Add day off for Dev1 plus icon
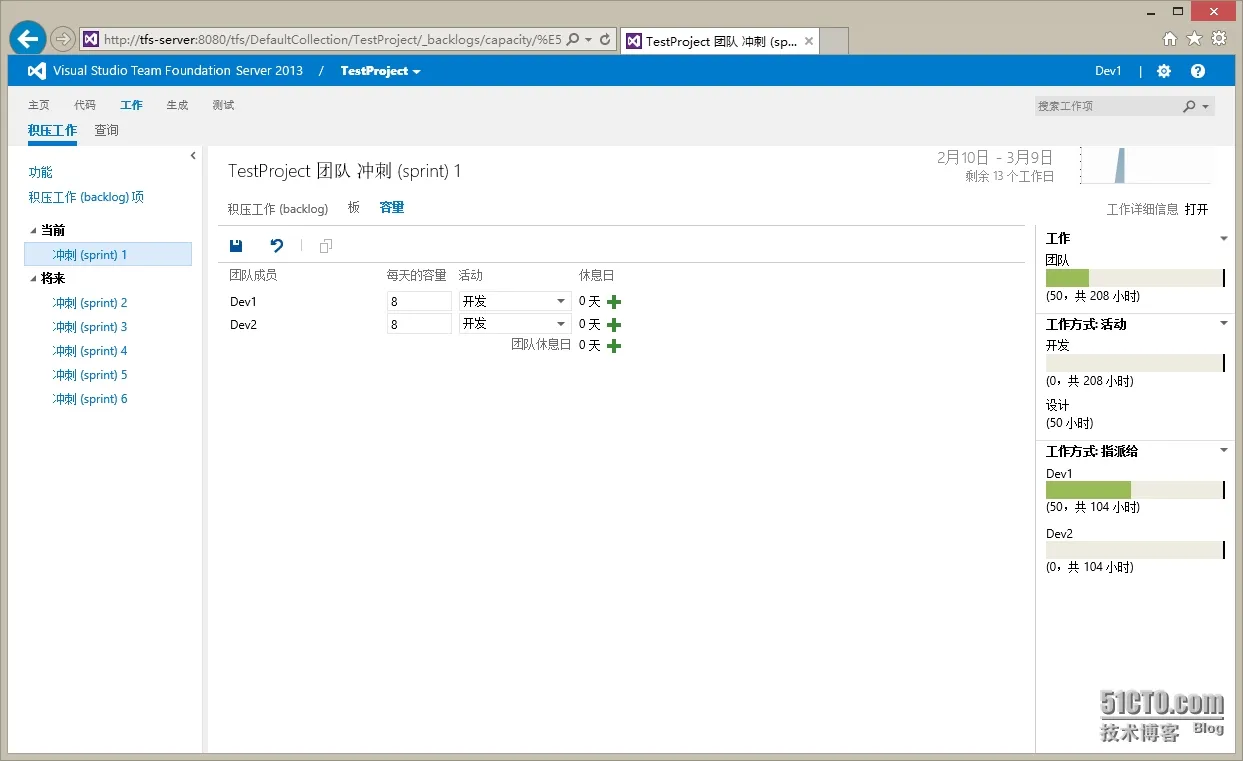 614,301
